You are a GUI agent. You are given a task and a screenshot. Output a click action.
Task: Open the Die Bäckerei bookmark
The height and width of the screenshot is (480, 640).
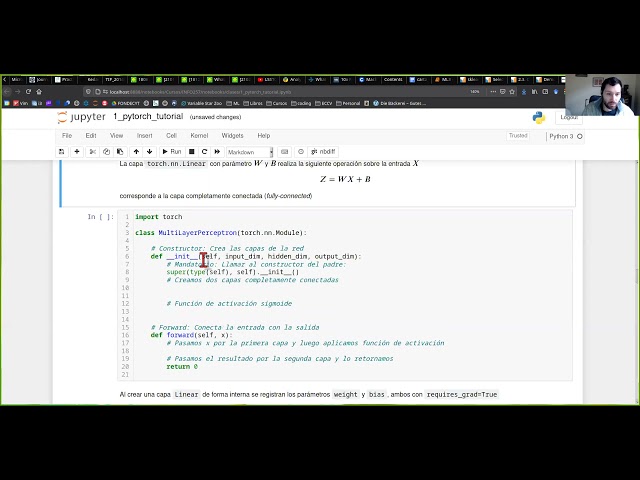click(399, 103)
